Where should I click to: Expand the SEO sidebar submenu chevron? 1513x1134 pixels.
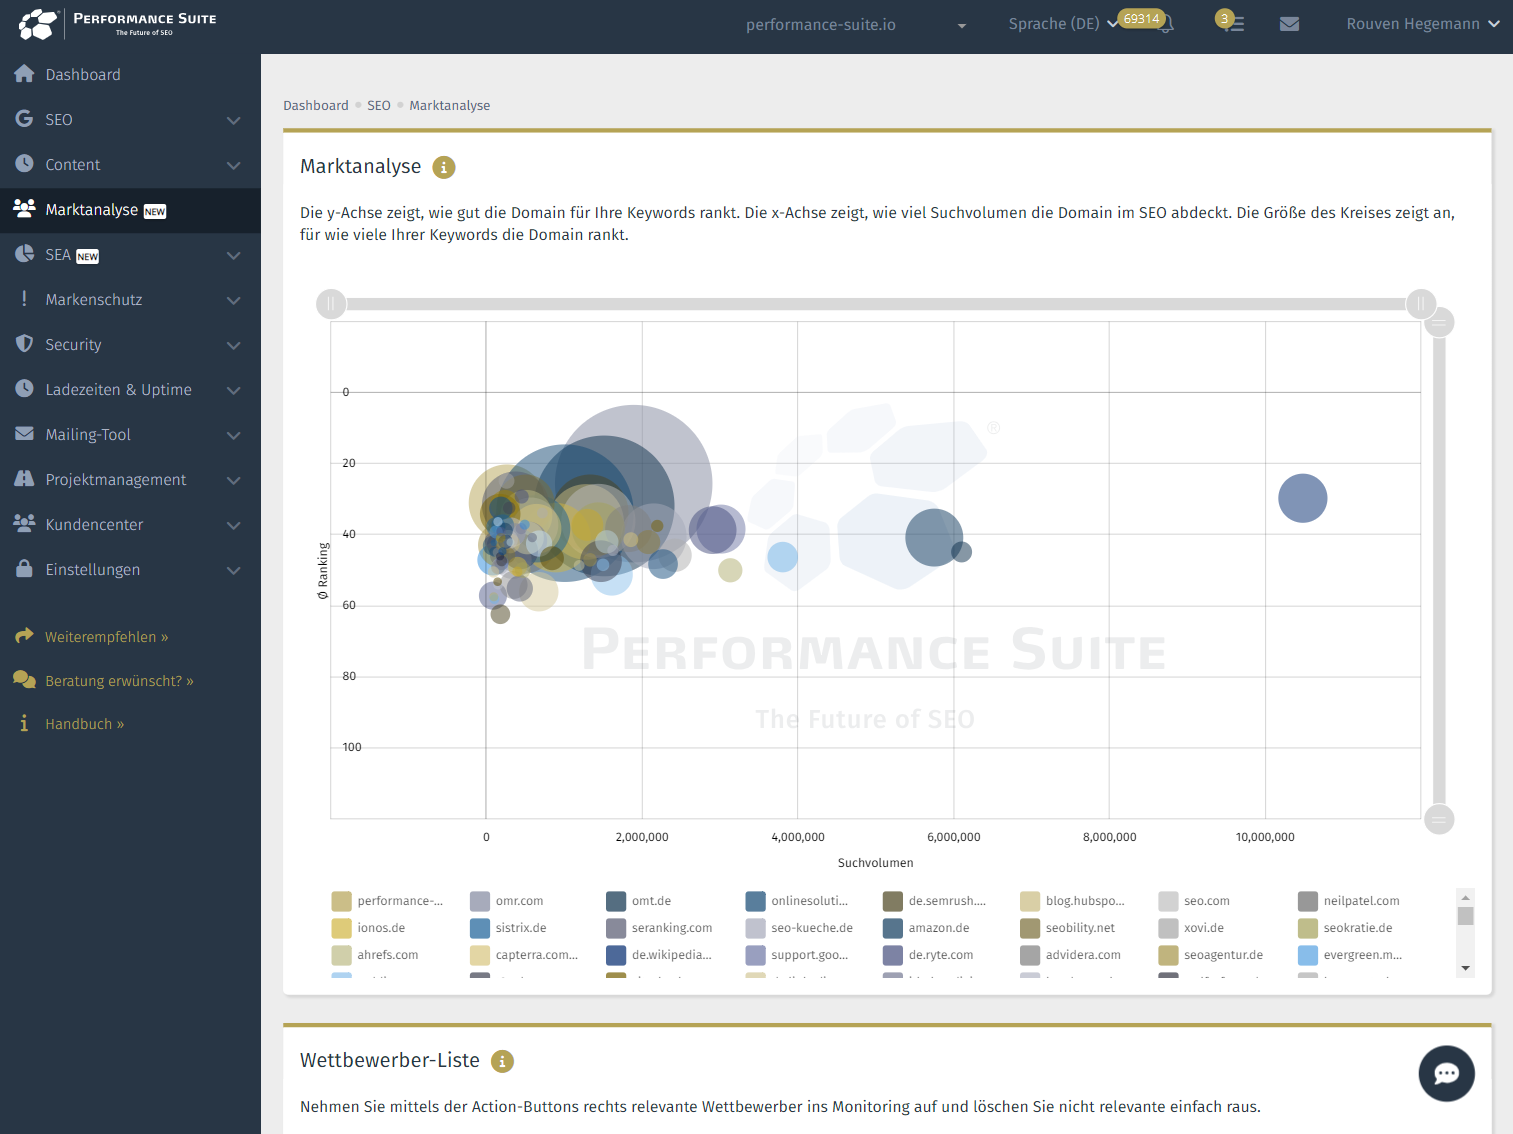[233, 120]
